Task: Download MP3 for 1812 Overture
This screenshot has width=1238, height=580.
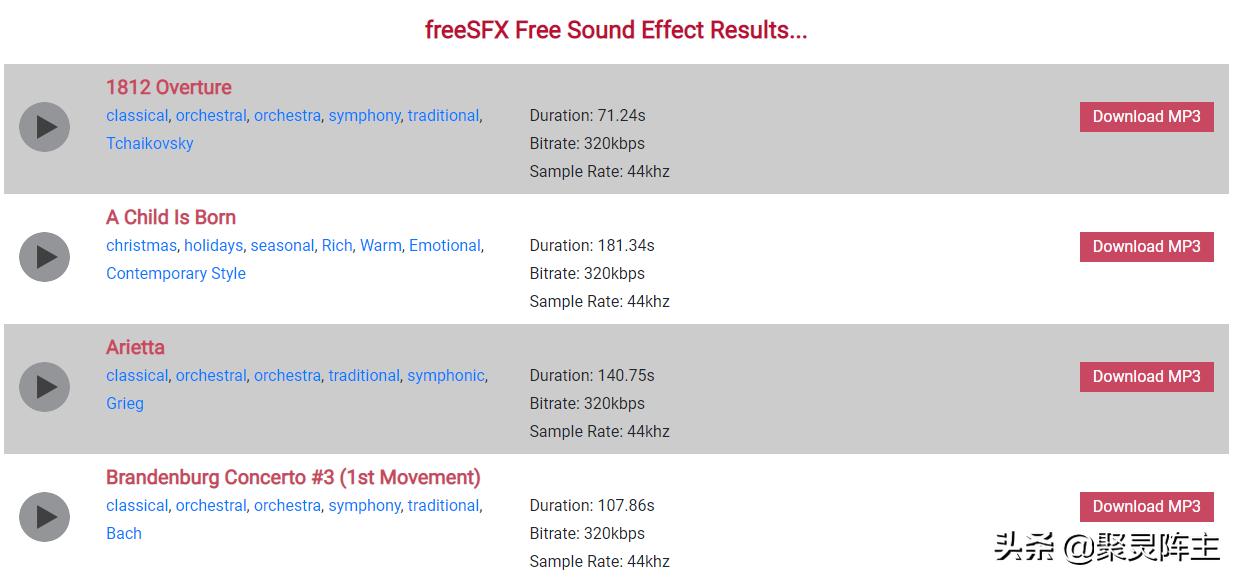Action: [1146, 116]
